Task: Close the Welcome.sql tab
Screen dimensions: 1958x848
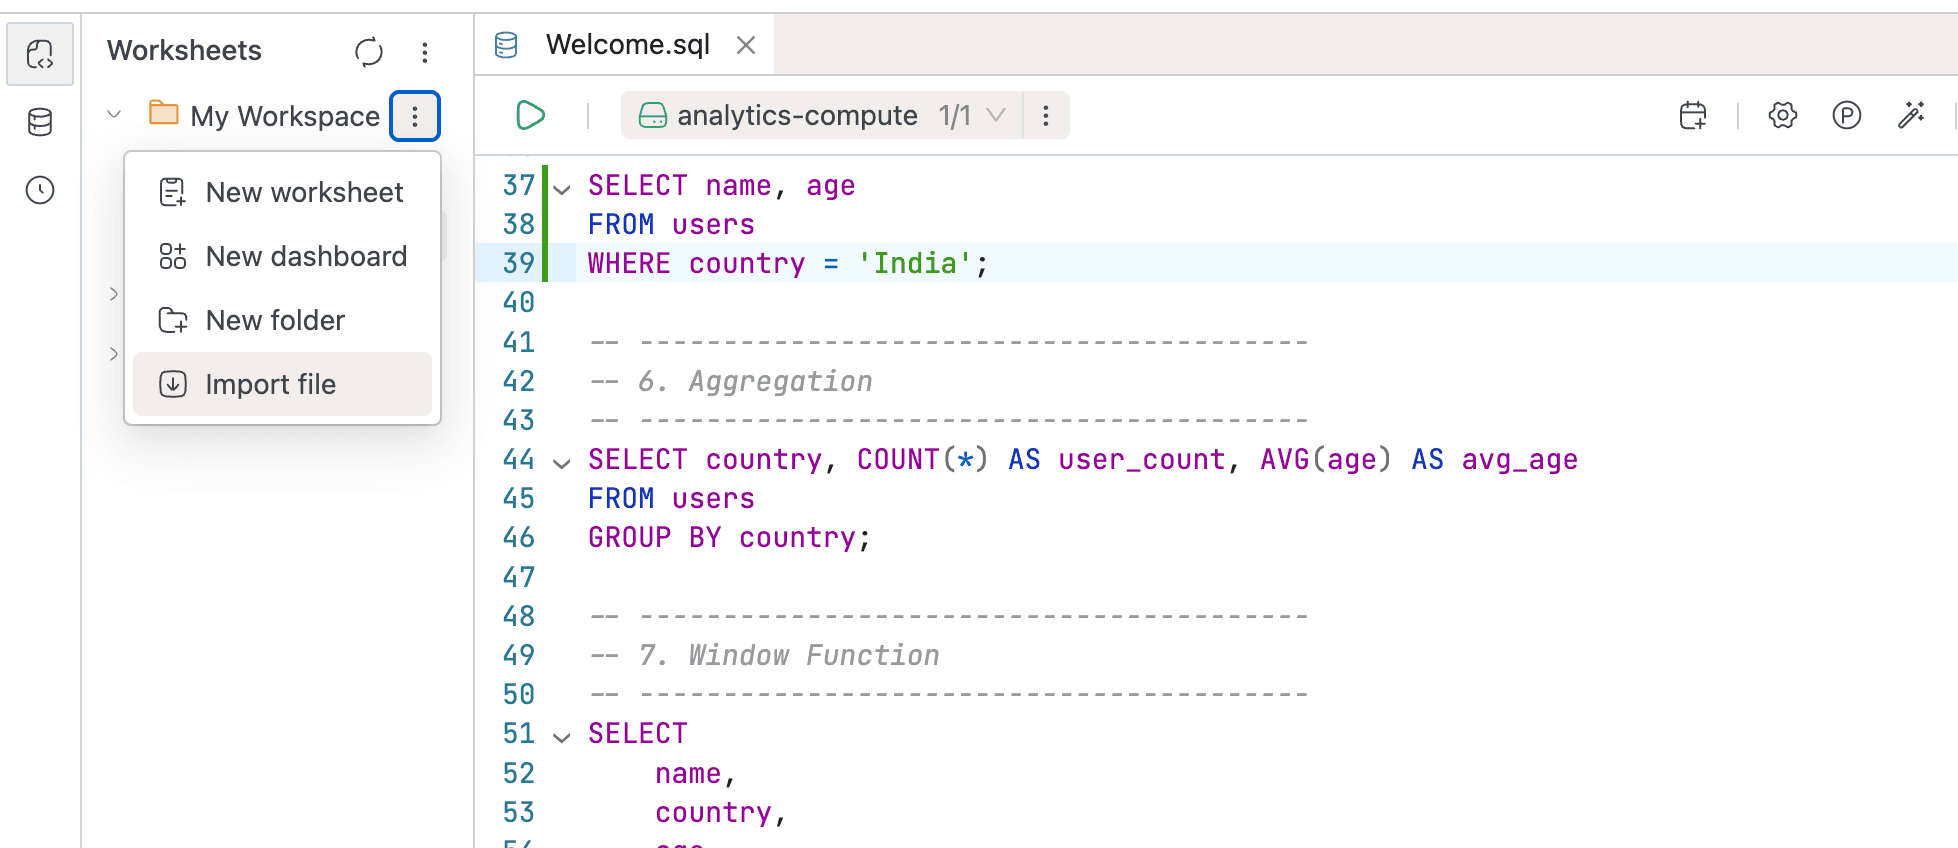Action: pyautogui.click(x=745, y=45)
